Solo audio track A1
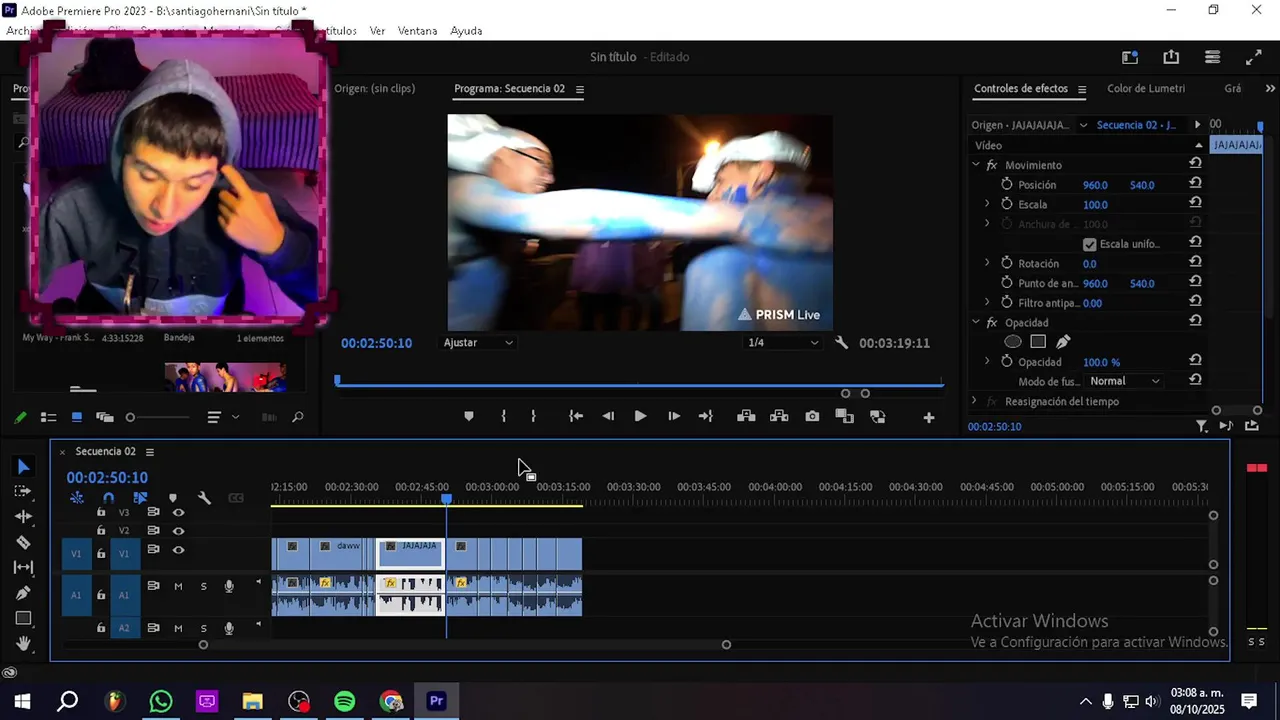This screenshot has height=720, width=1280. coord(204,587)
